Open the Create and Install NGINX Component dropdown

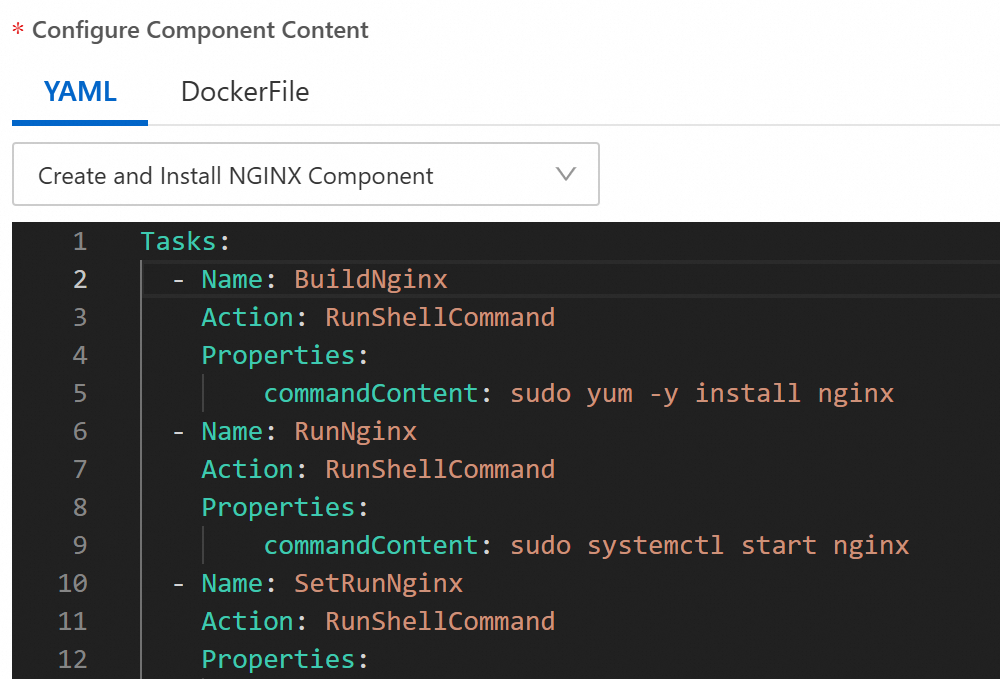[x=305, y=175]
